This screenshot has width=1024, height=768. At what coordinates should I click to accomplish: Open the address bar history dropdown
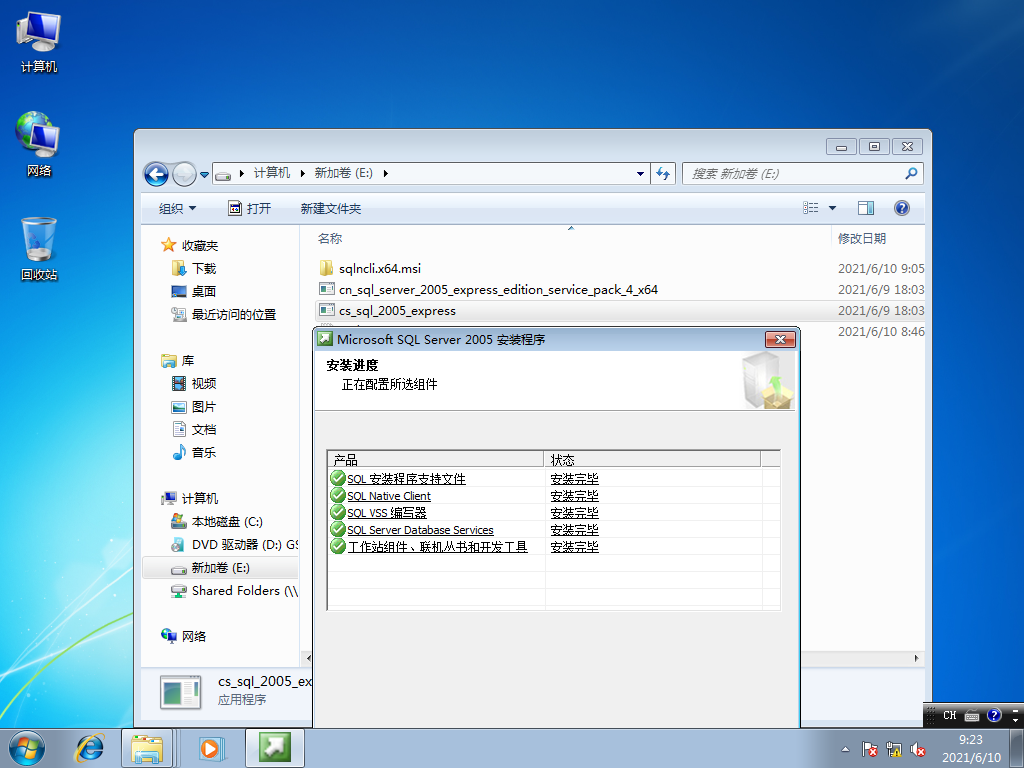(640, 173)
